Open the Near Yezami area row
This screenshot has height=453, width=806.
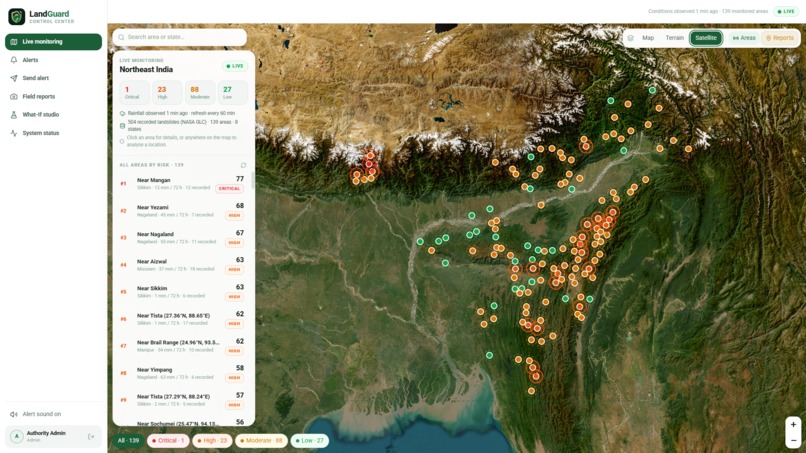(182, 211)
